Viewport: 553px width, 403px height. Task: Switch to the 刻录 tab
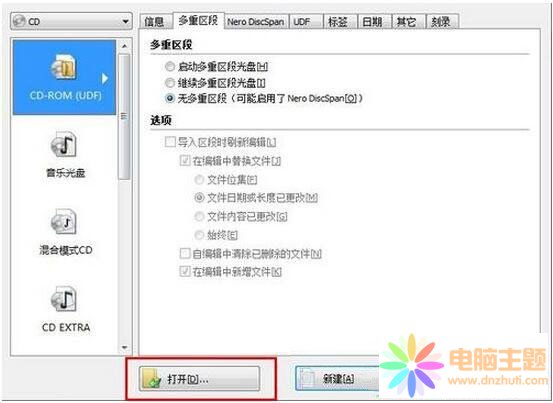[x=442, y=22]
